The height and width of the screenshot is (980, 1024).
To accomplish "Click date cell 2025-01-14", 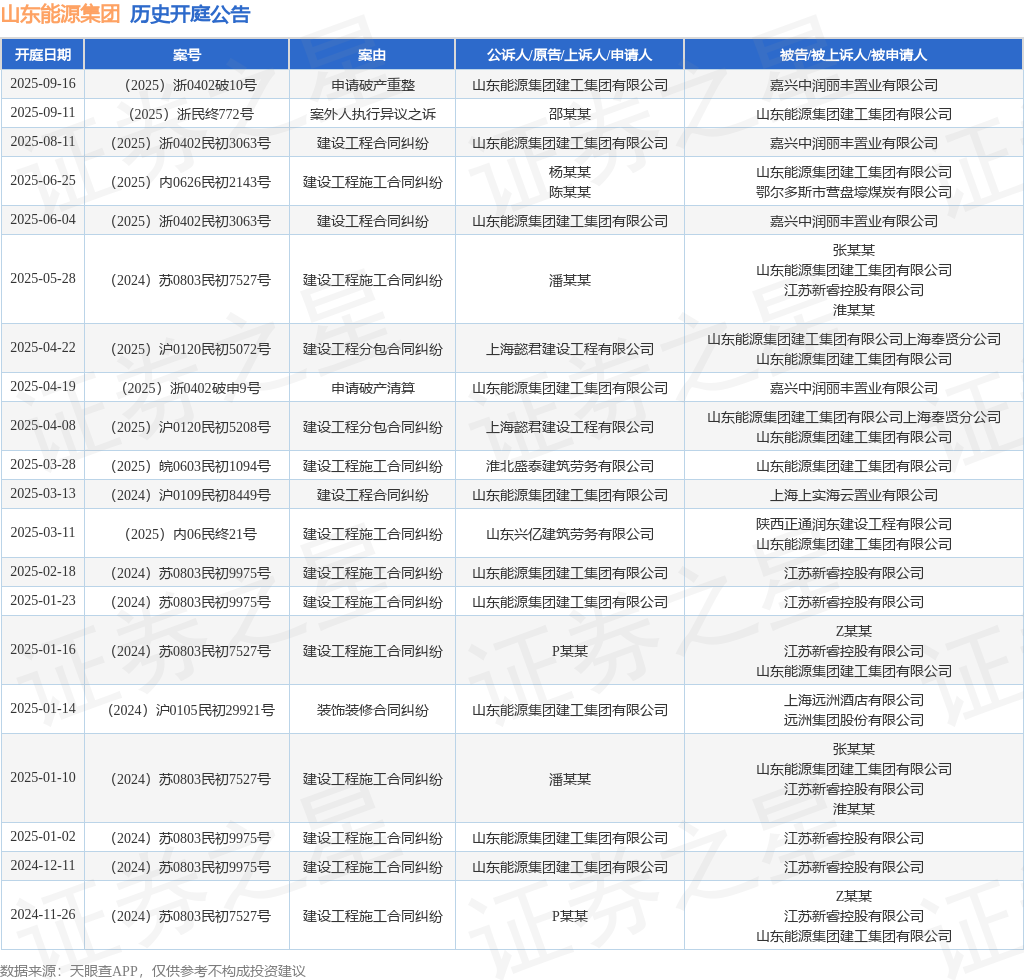I will click(x=42, y=709).
